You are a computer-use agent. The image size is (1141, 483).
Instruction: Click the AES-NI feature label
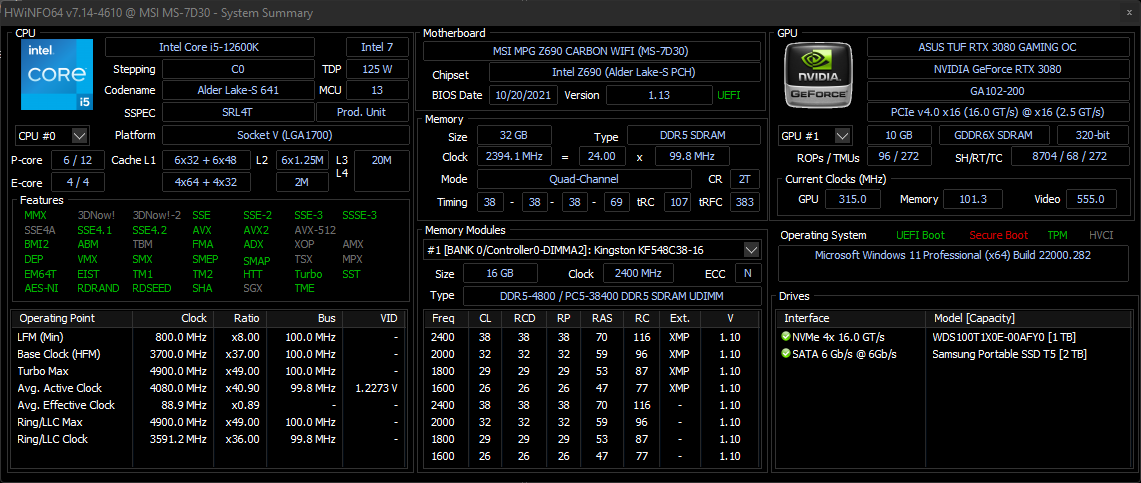tap(41, 288)
